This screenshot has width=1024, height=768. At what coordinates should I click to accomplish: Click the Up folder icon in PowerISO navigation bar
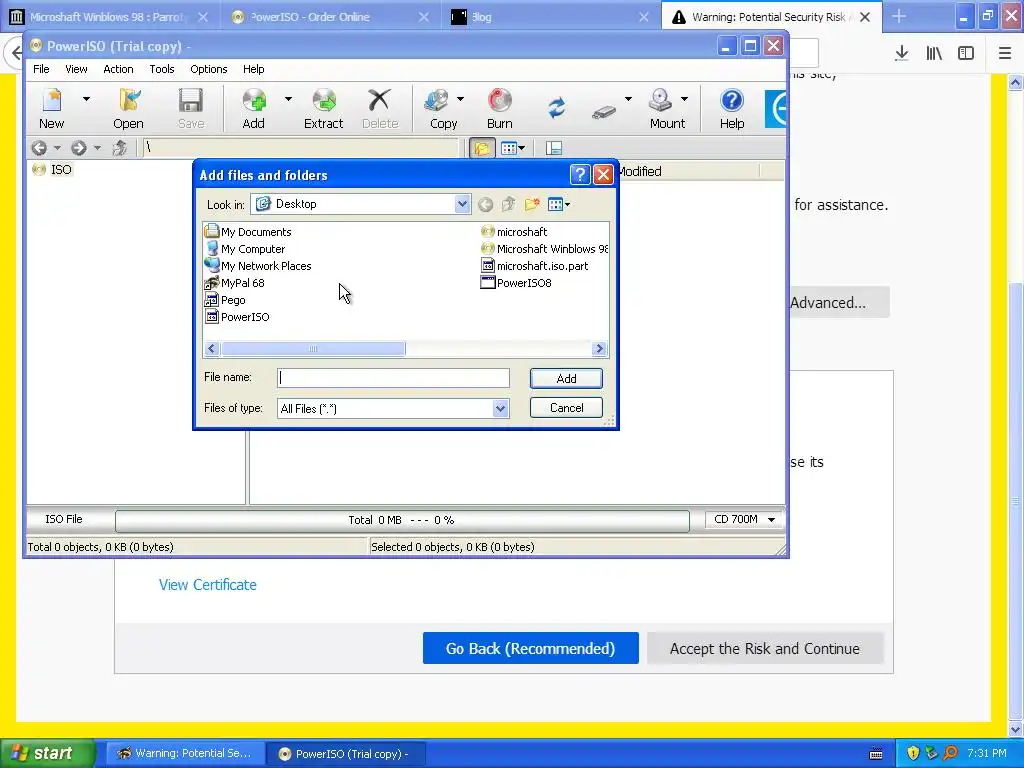(x=120, y=148)
